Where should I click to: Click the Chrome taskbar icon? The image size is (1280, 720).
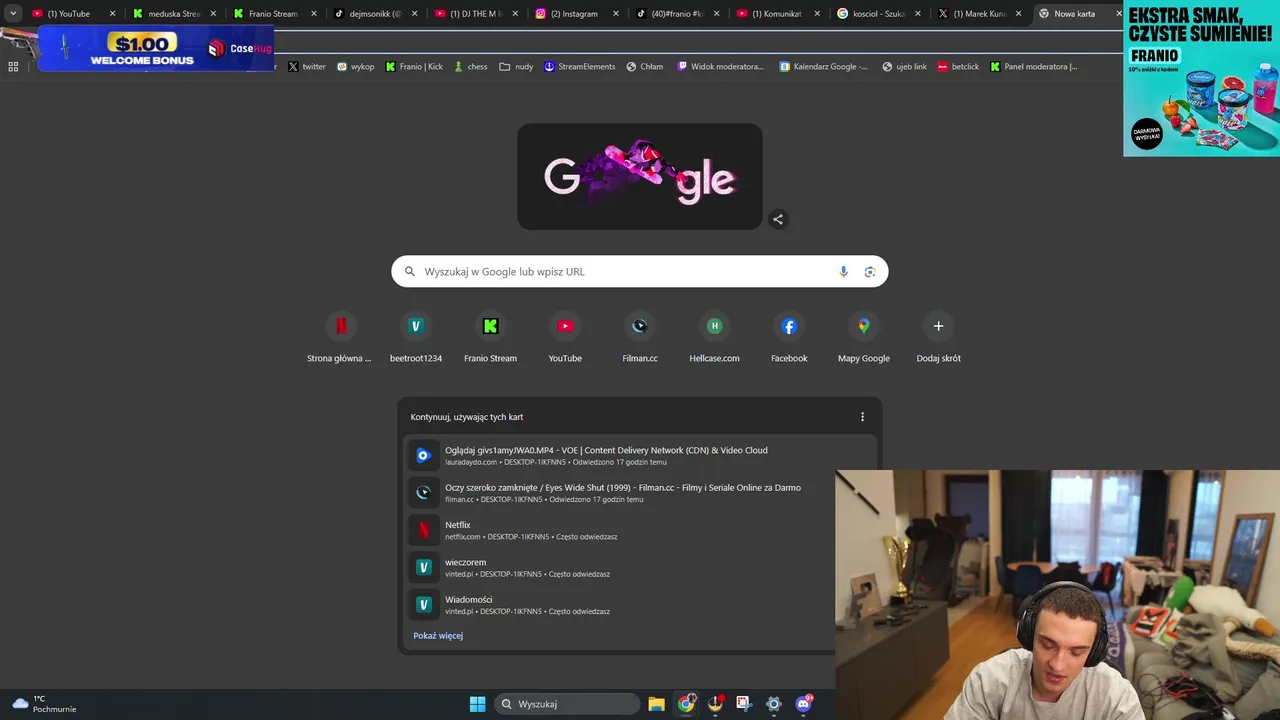click(686, 704)
